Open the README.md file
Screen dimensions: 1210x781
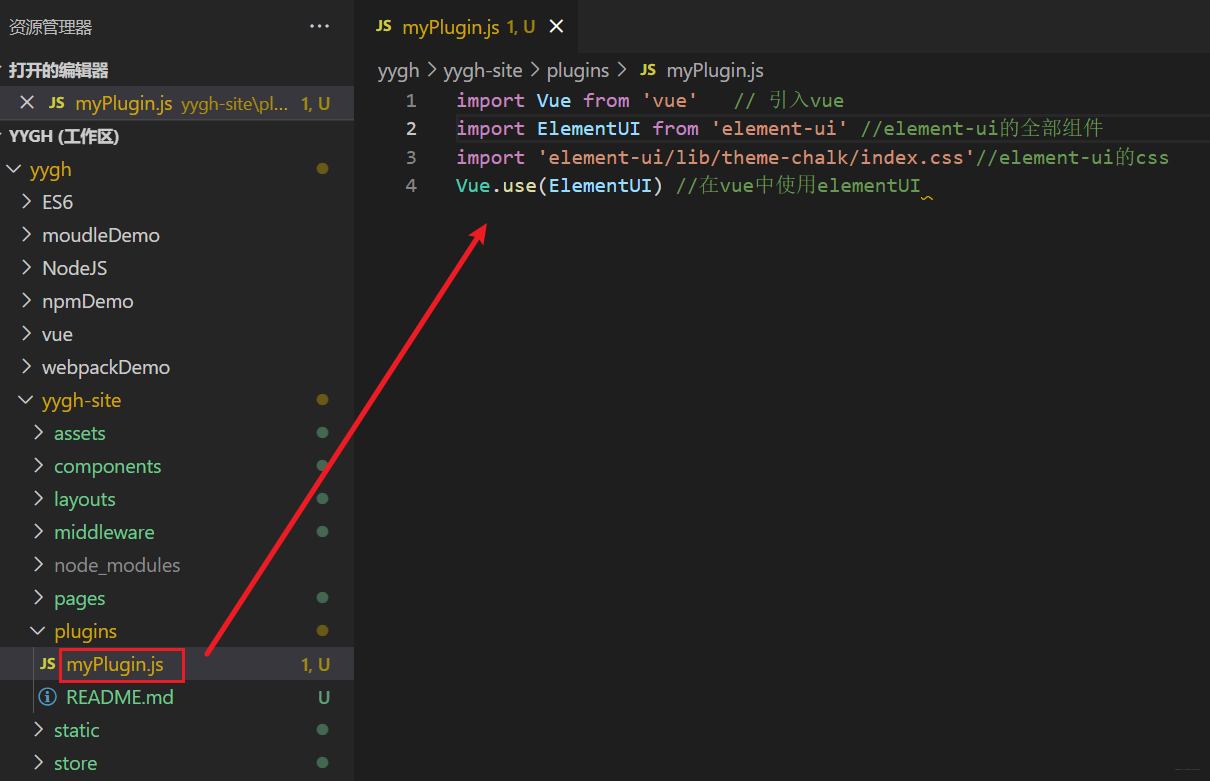[x=120, y=697]
